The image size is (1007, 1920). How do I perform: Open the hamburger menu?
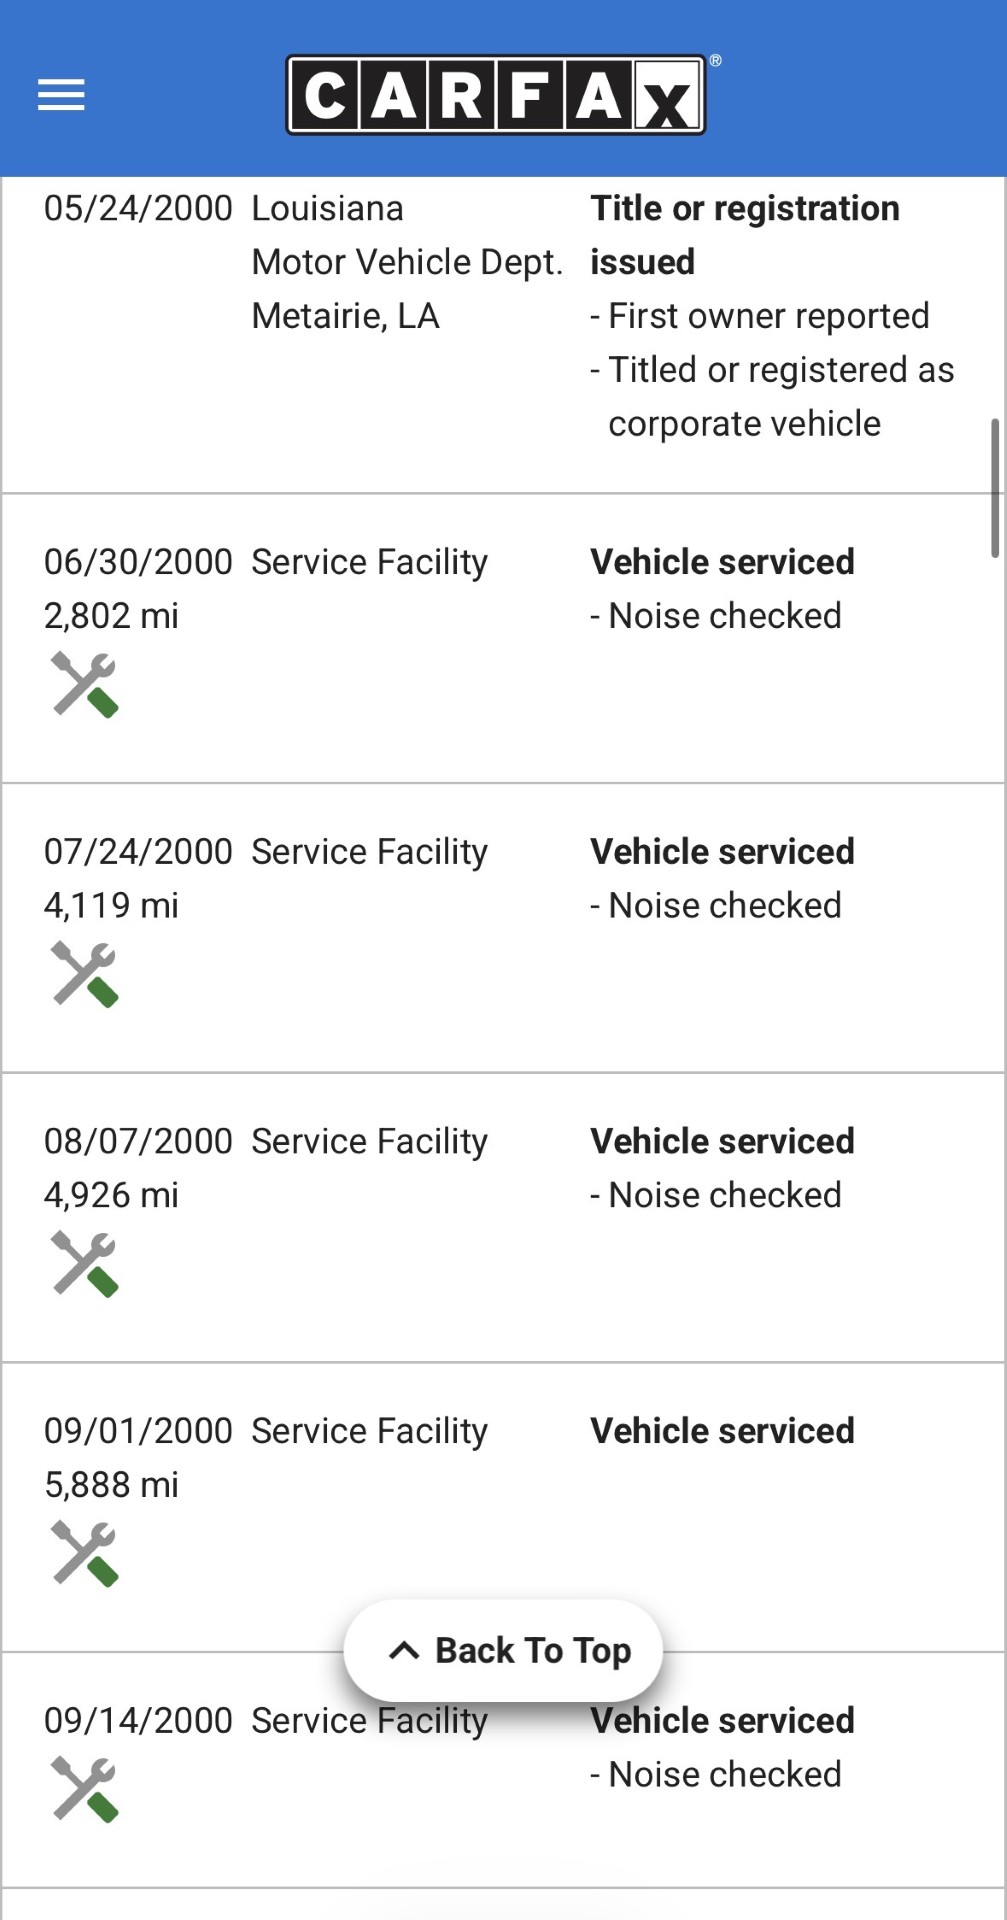(61, 95)
